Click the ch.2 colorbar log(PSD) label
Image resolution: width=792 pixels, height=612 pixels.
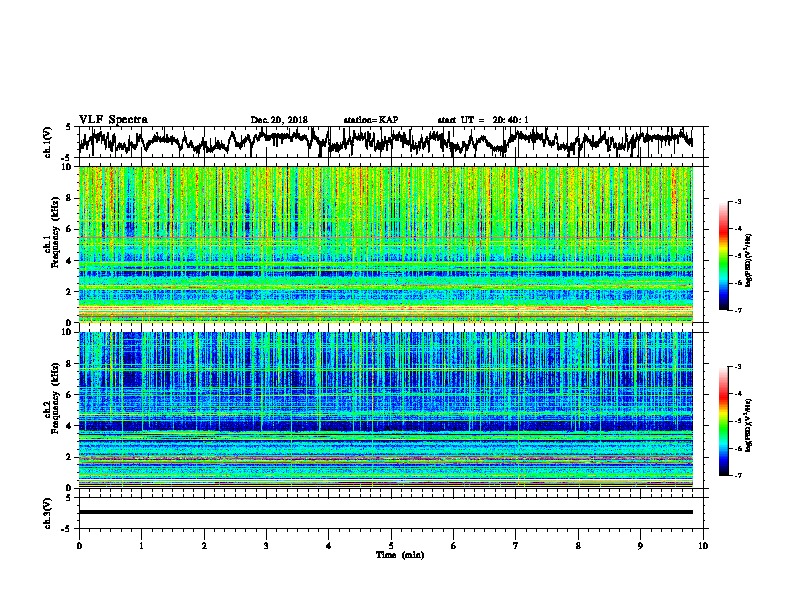[x=749, y=425]
